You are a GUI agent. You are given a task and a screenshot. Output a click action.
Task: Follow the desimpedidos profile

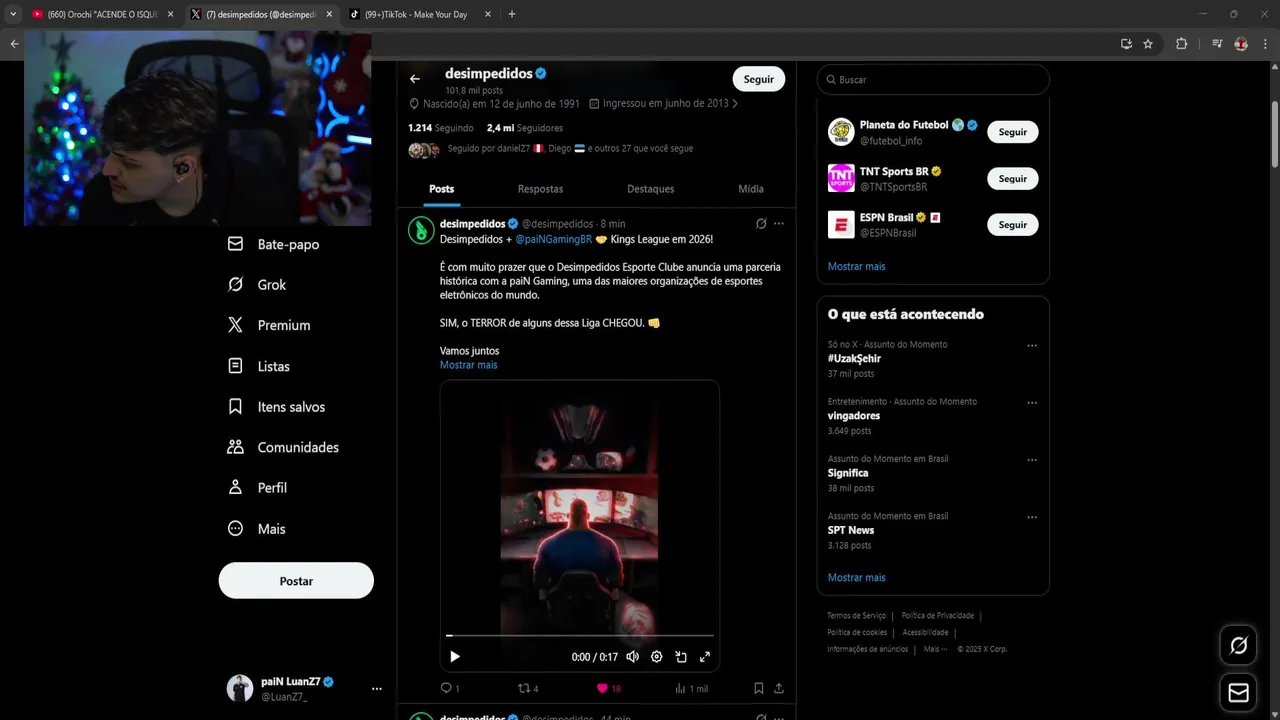(758, 79)
